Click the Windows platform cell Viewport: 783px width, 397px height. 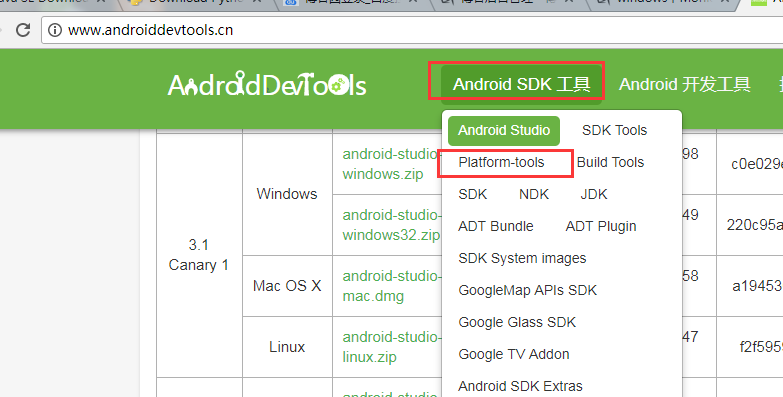(x=287, y=194)
